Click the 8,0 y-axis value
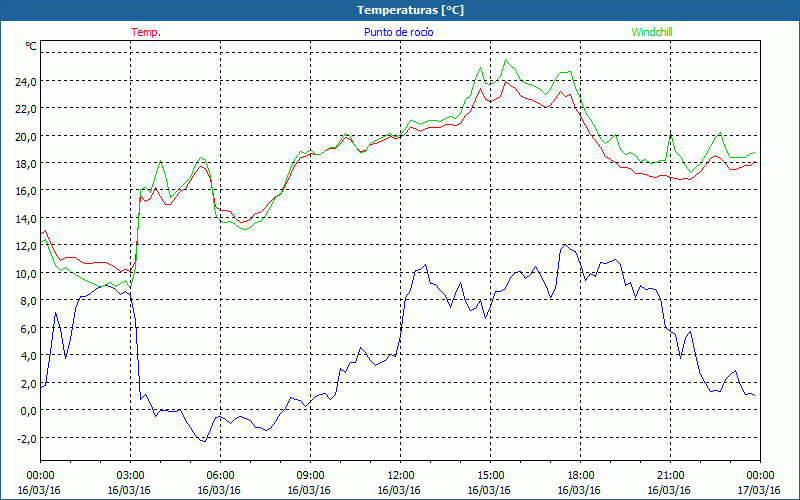The image size is (800, 500). (28, 301)
